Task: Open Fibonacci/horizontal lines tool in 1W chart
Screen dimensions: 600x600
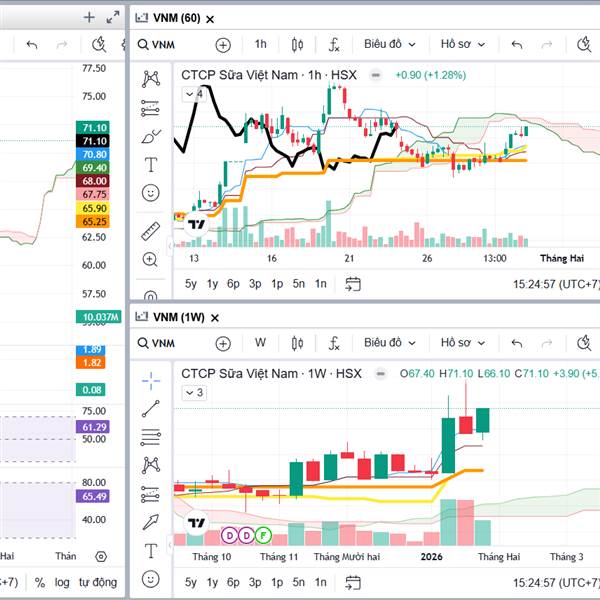Action: tap(150, 437)
